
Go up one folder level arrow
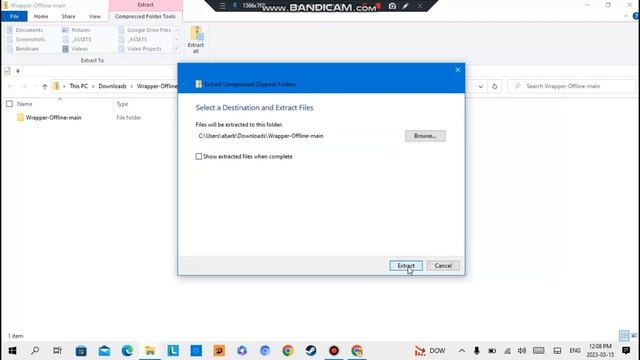coord(44,86)
